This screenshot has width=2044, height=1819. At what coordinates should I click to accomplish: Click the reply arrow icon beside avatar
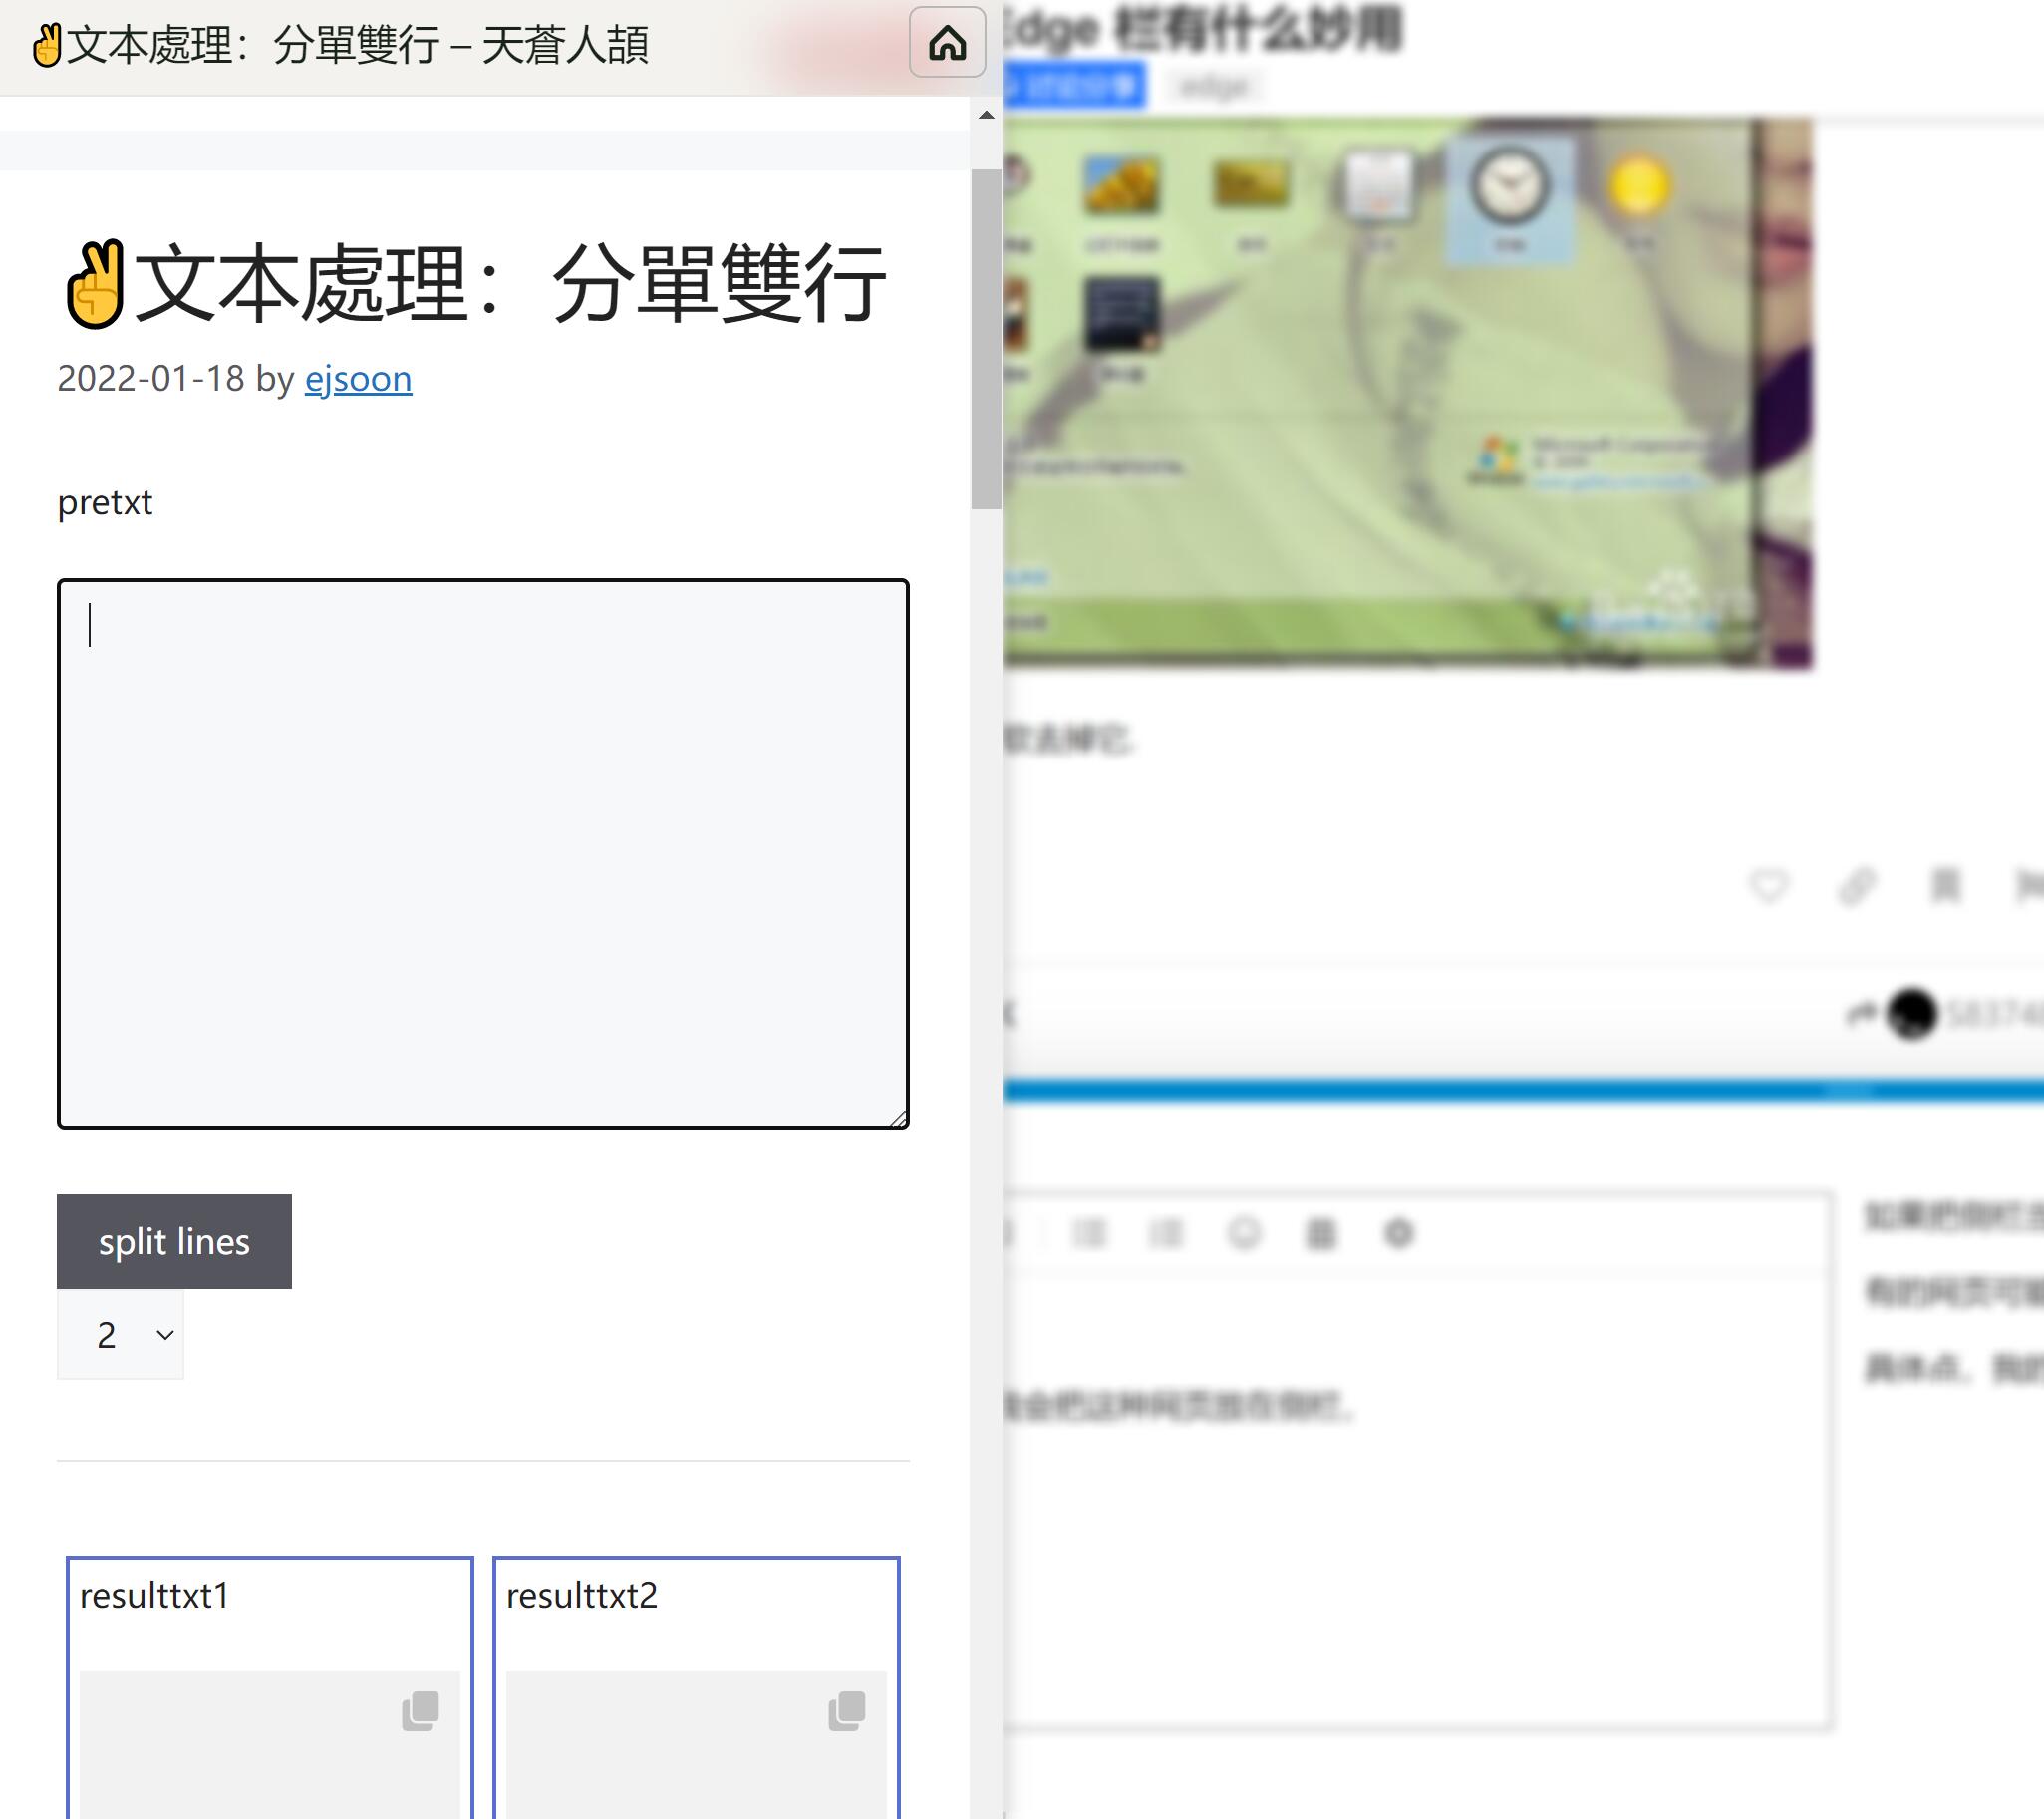(1860, 1014)
